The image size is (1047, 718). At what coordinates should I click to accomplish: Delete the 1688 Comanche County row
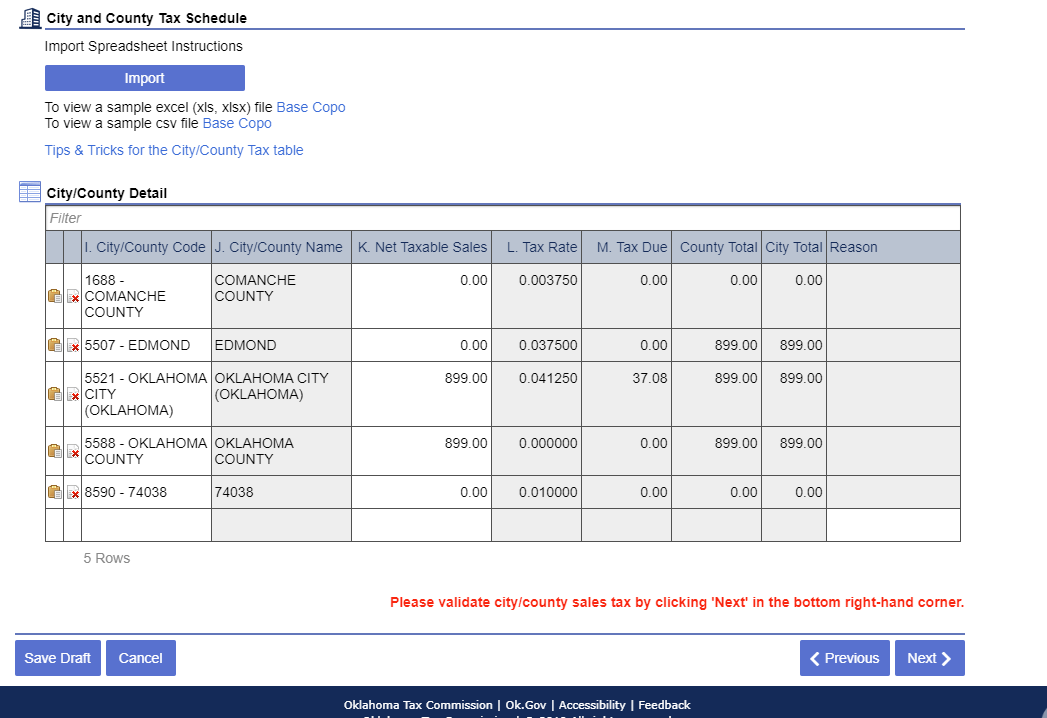pos(73,297)
